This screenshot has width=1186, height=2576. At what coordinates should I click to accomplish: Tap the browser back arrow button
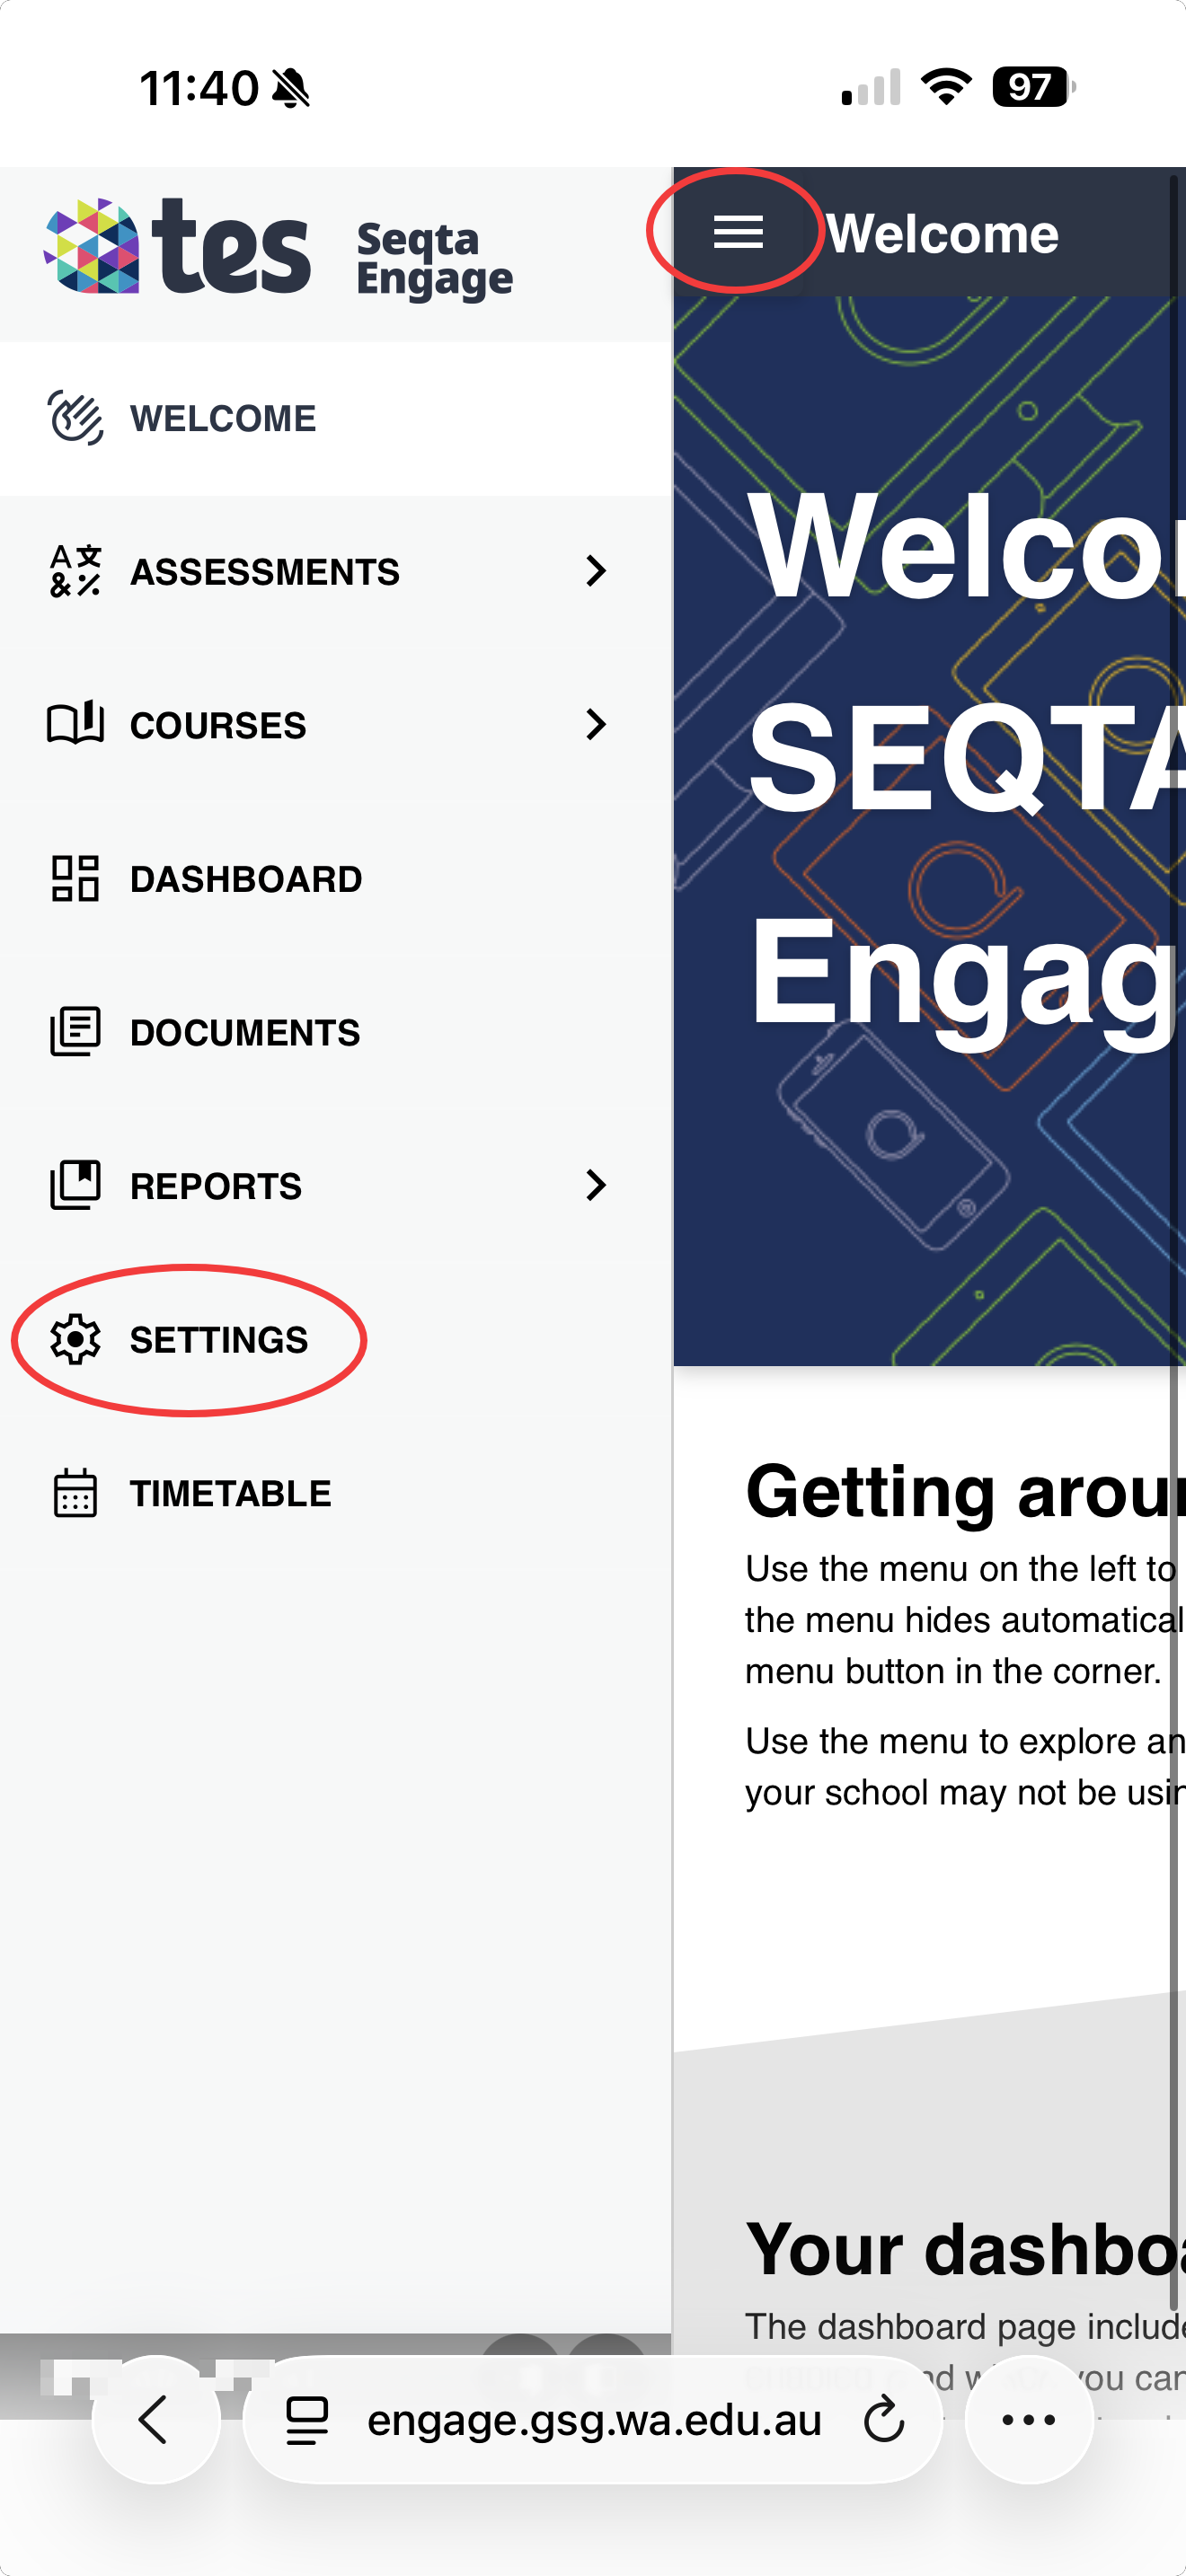pyautogui.click(x=155, y=2420)
